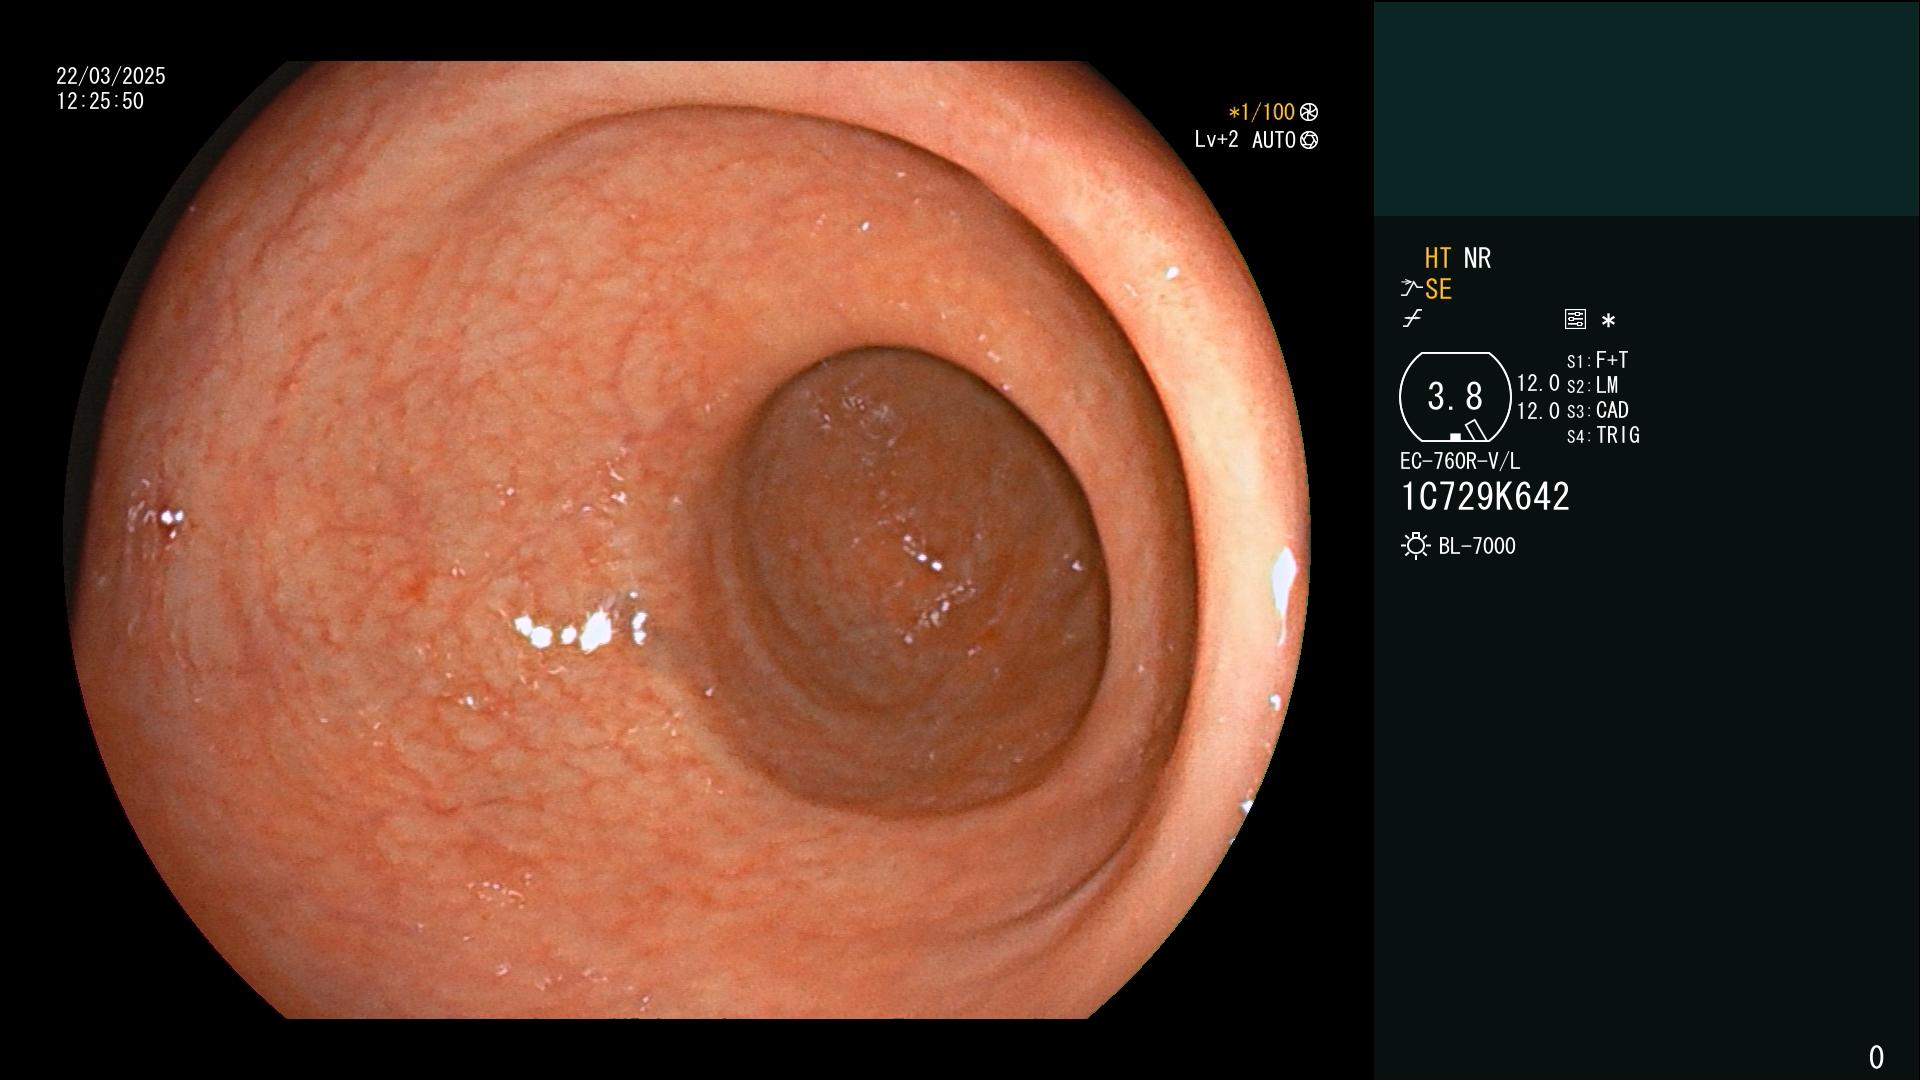Image resolution: width=1920 pixels, height=1080 pixels.
Task: Click the BL-7000 light source label
Action: [1477, 546]
